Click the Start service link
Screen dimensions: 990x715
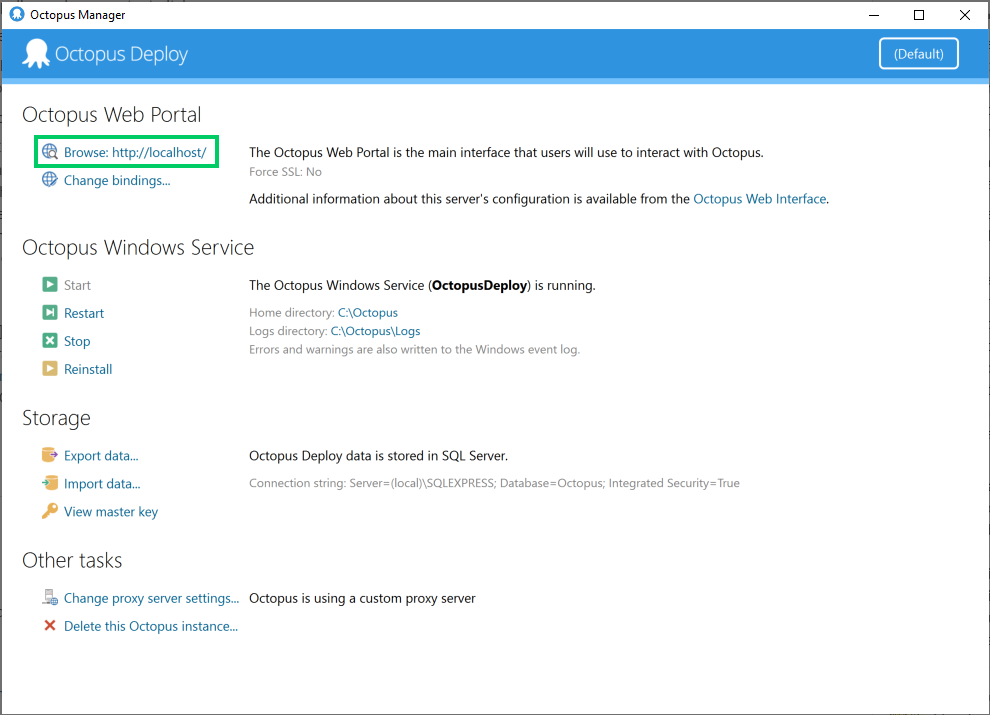pos(77,285)
